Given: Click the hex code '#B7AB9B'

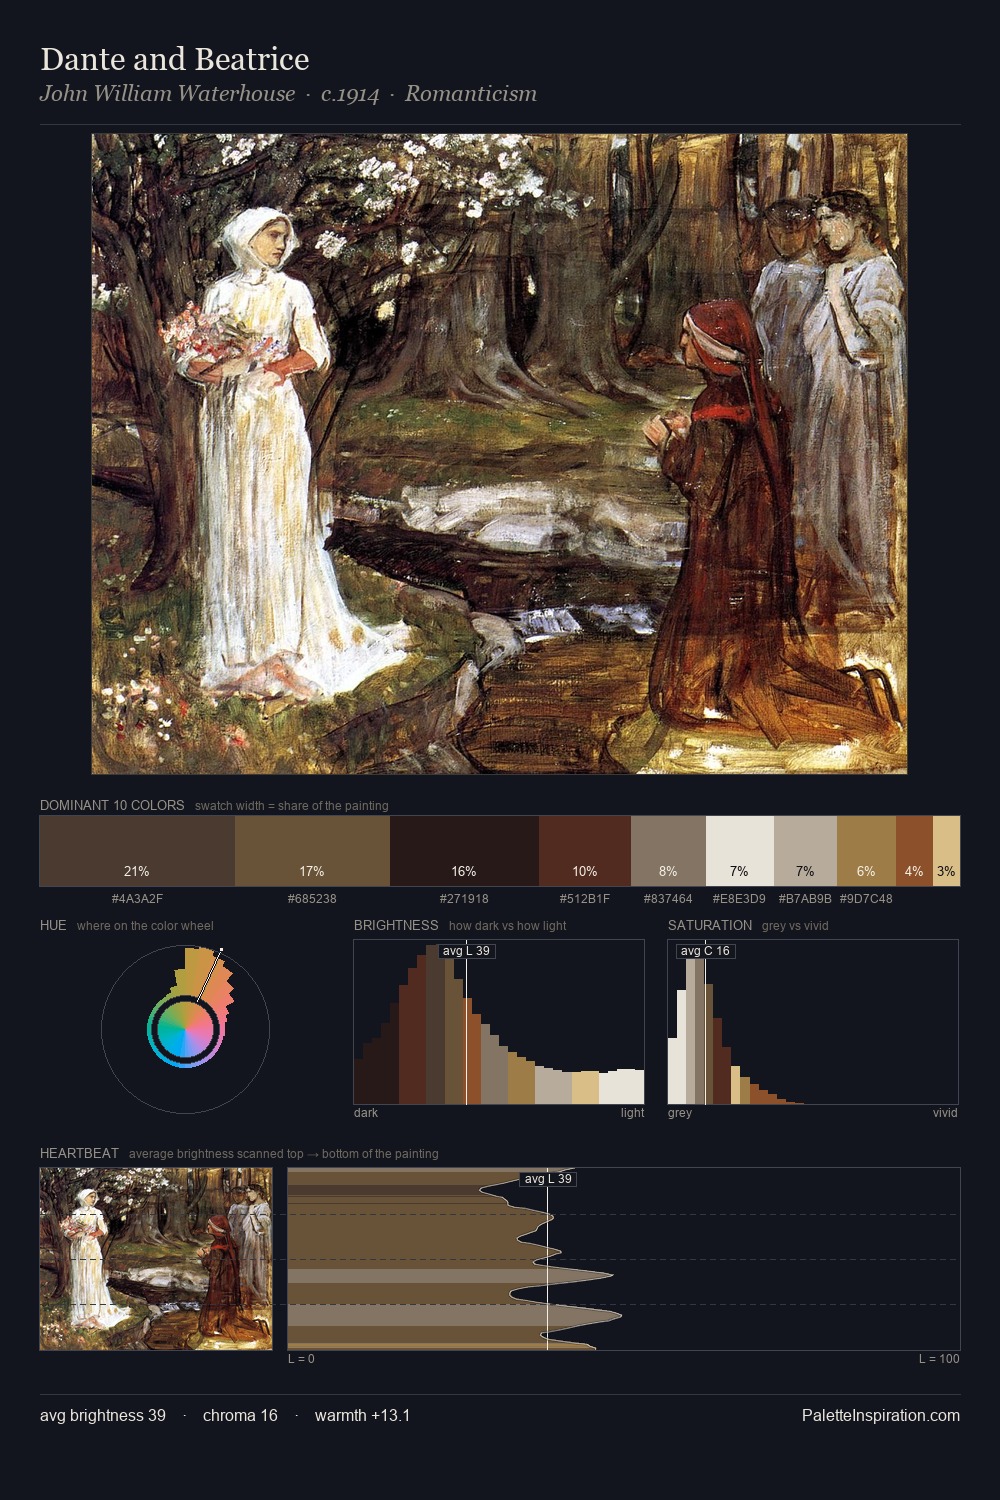Looking at the screenshot, I should coord(805,899).
